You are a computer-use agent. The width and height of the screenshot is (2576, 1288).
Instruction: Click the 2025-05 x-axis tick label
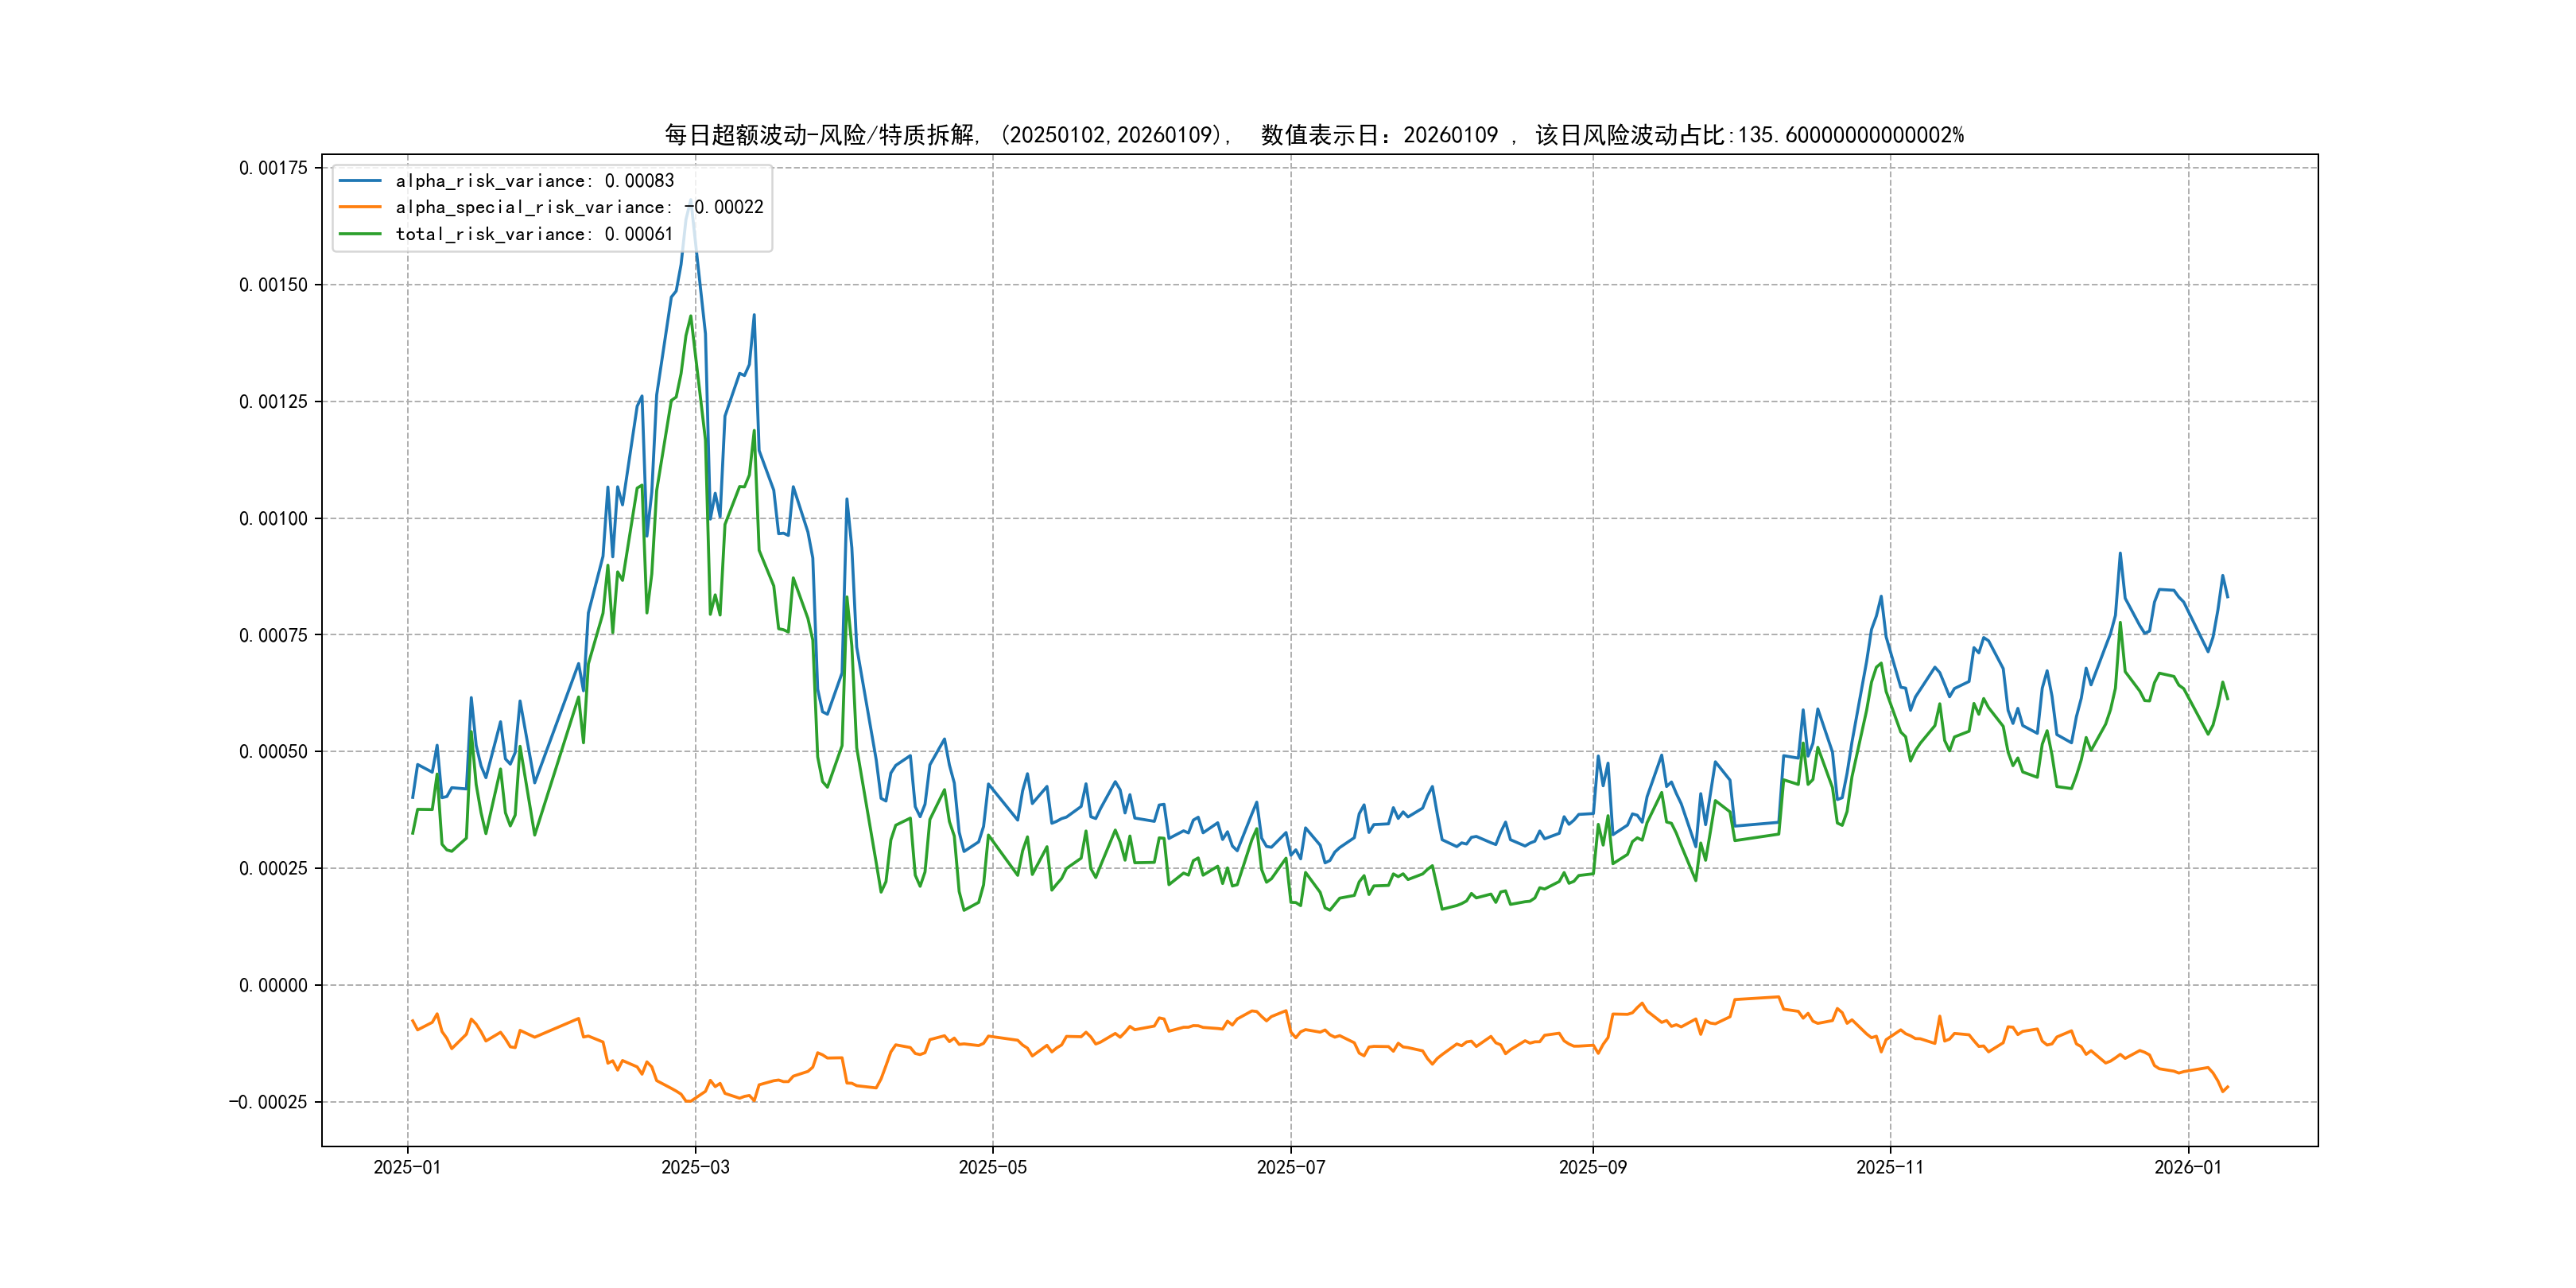pos(992,1167)
